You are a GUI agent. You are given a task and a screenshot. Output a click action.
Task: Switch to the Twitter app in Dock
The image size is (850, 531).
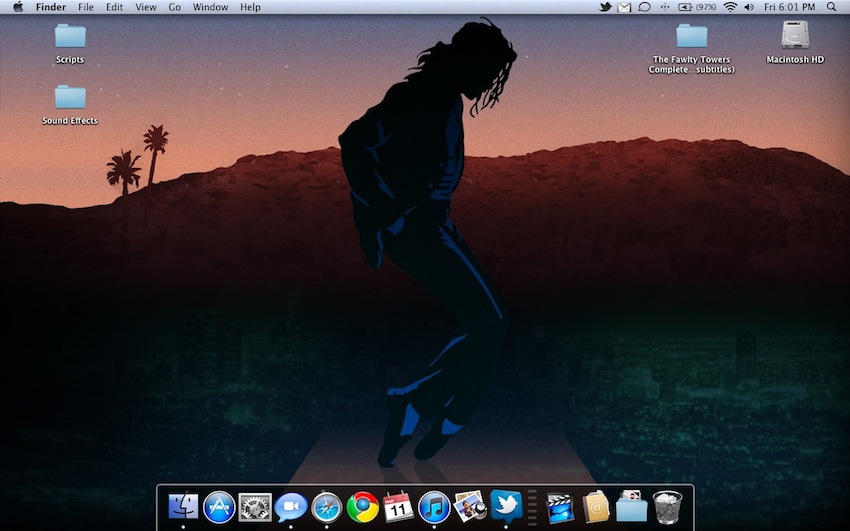coord(506,506)
